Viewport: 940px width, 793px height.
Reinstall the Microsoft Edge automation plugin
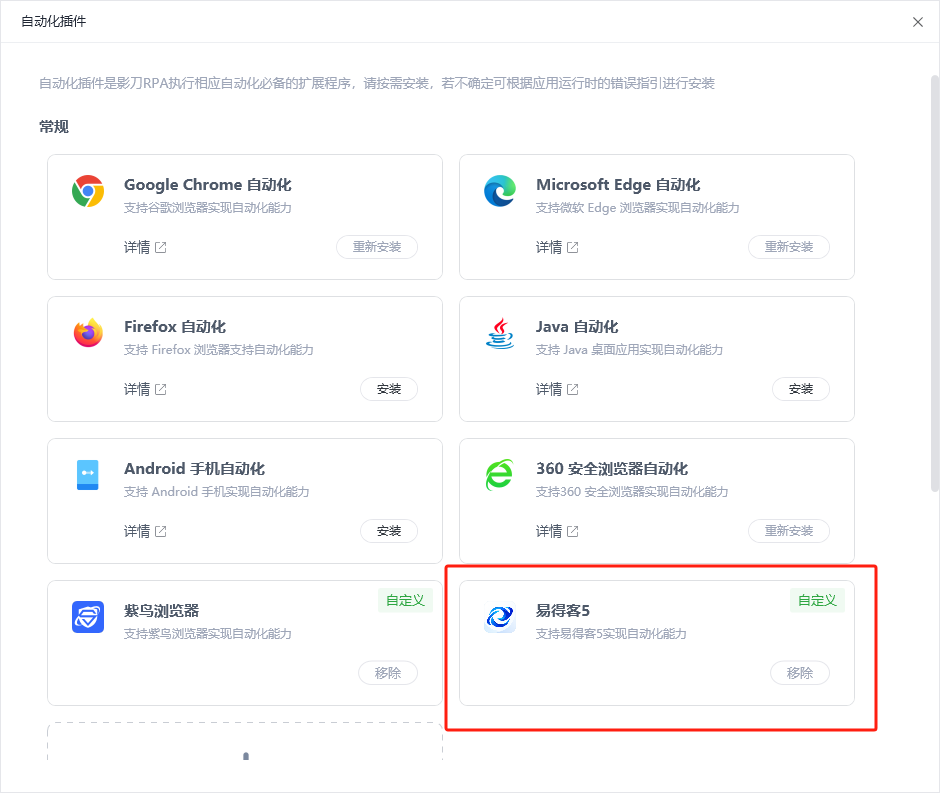pos(788,247)
